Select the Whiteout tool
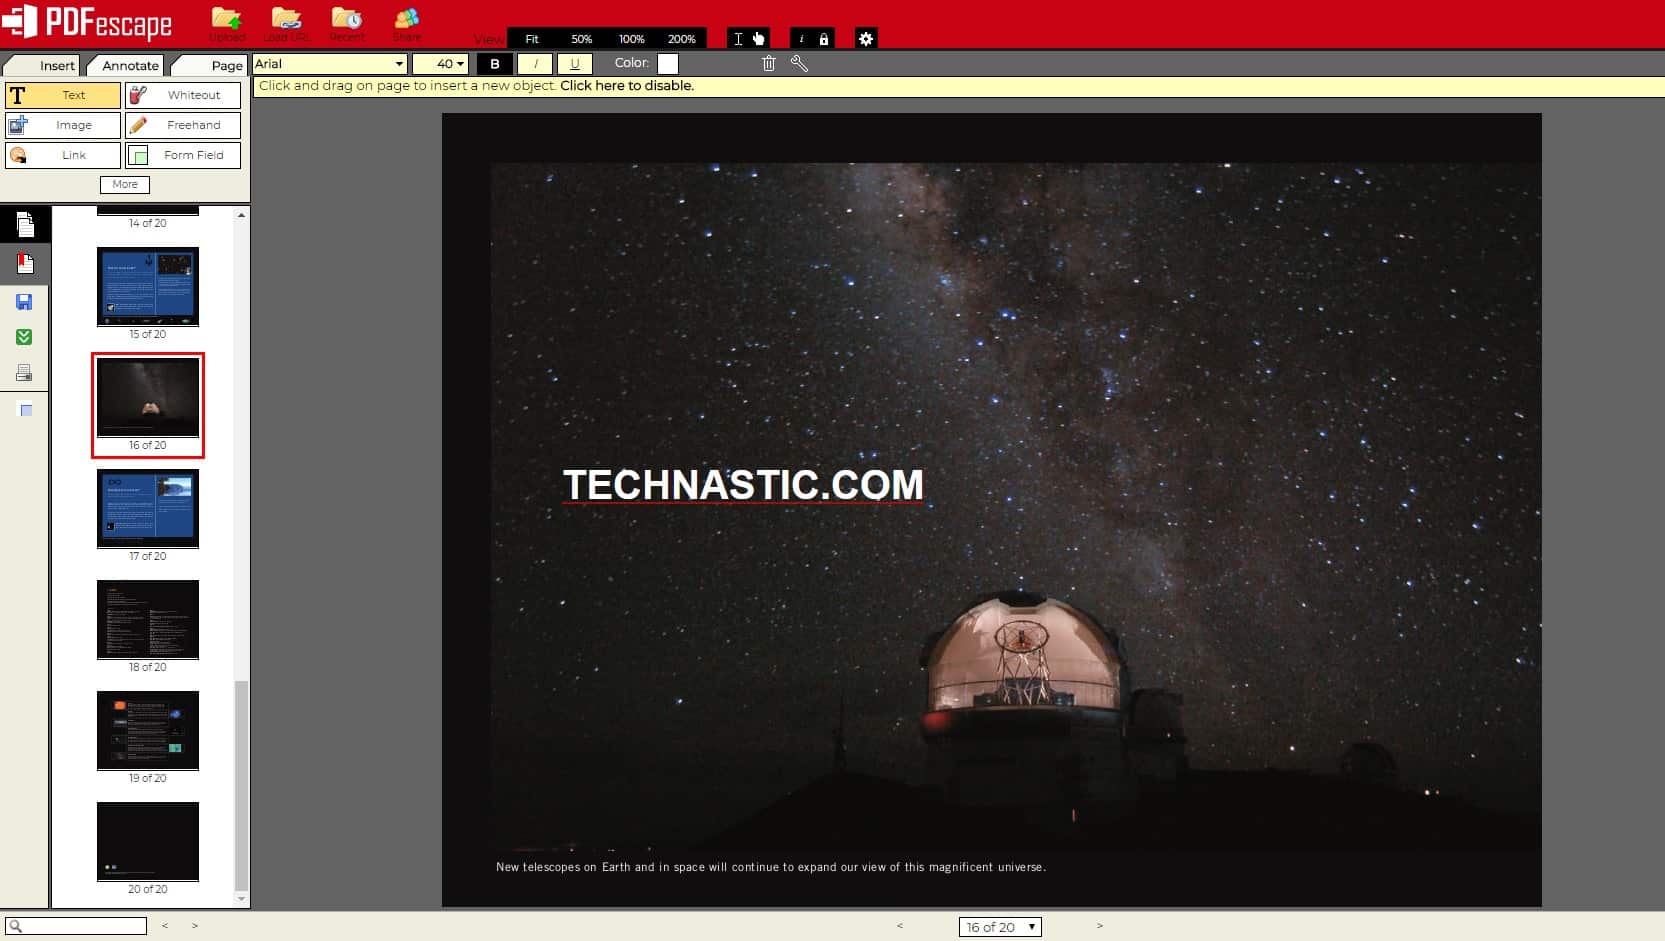Viewport: 1665px width, 941px height. pyautogui.click(x=183, y=95)
